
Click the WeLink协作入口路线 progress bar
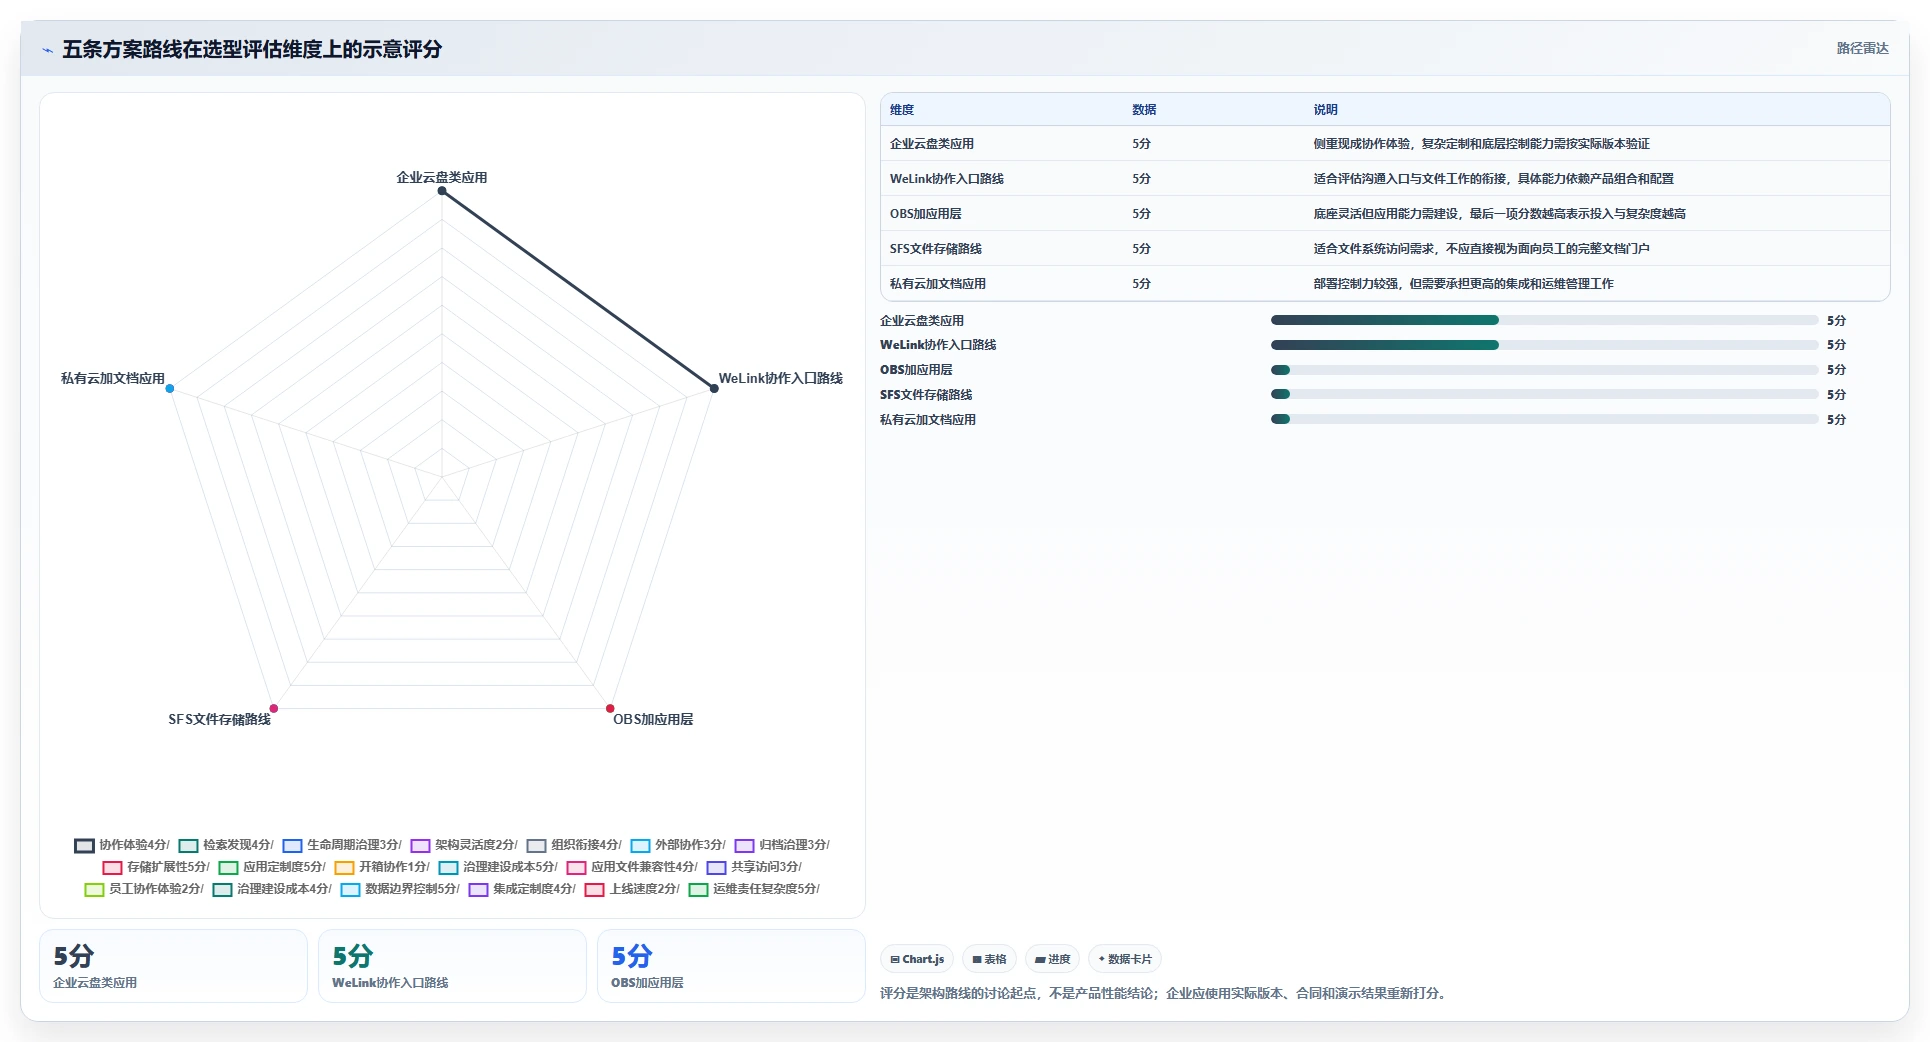point(1544,345)
